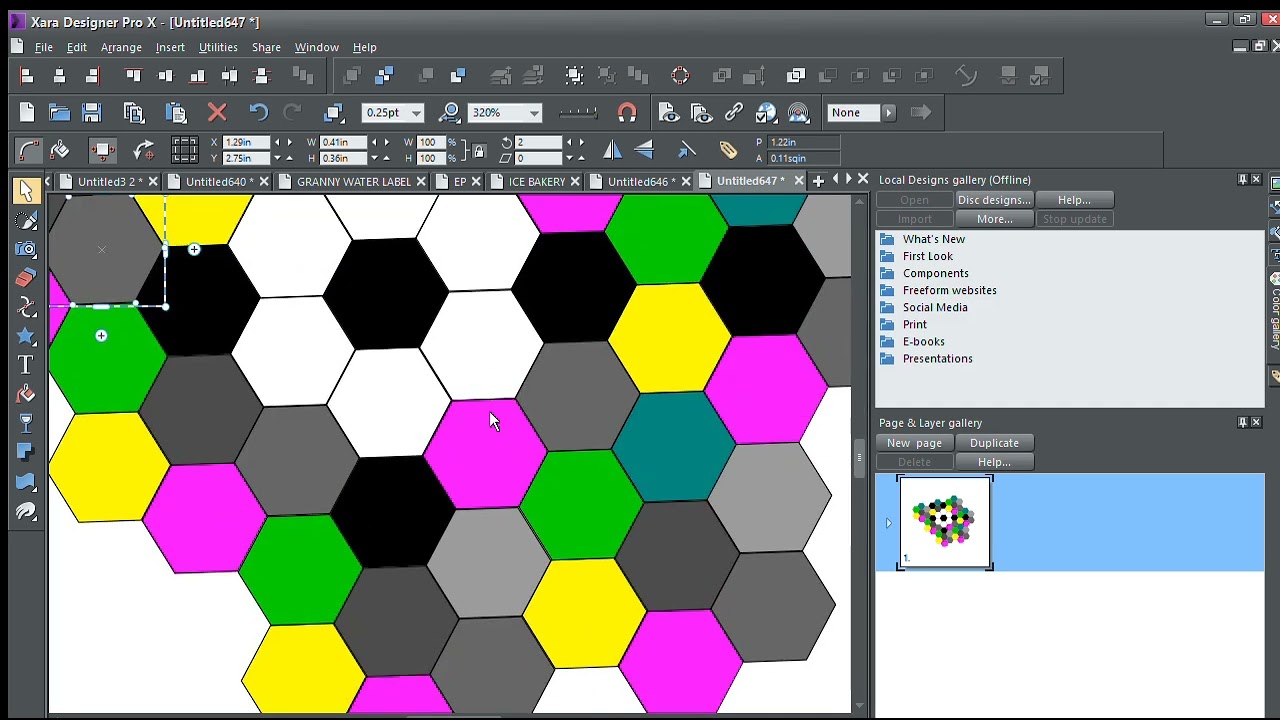
Task: Switch to GRANNY WATER LABEL tab
Action: point(353,181)
